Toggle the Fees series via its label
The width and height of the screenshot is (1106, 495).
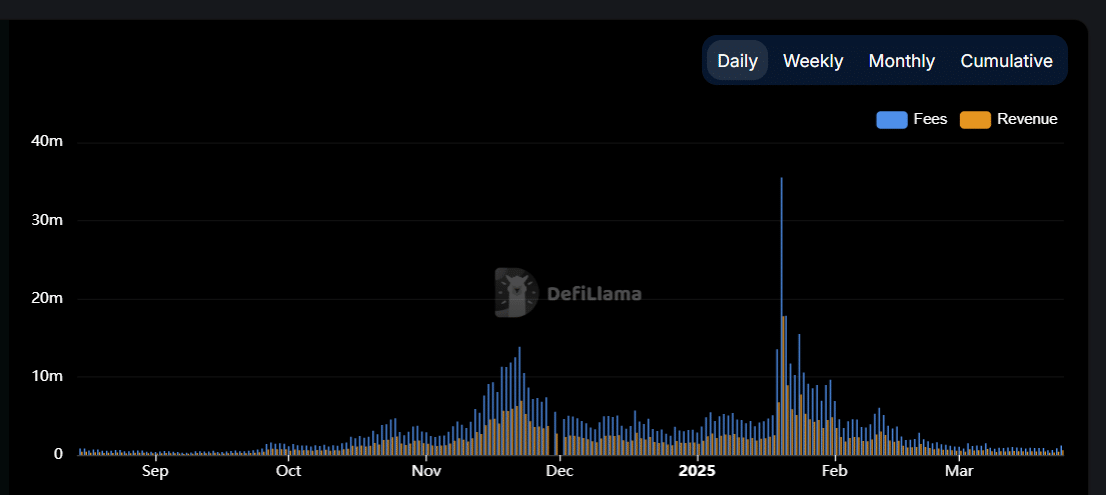pyautogui.click(x=930, y=120)
